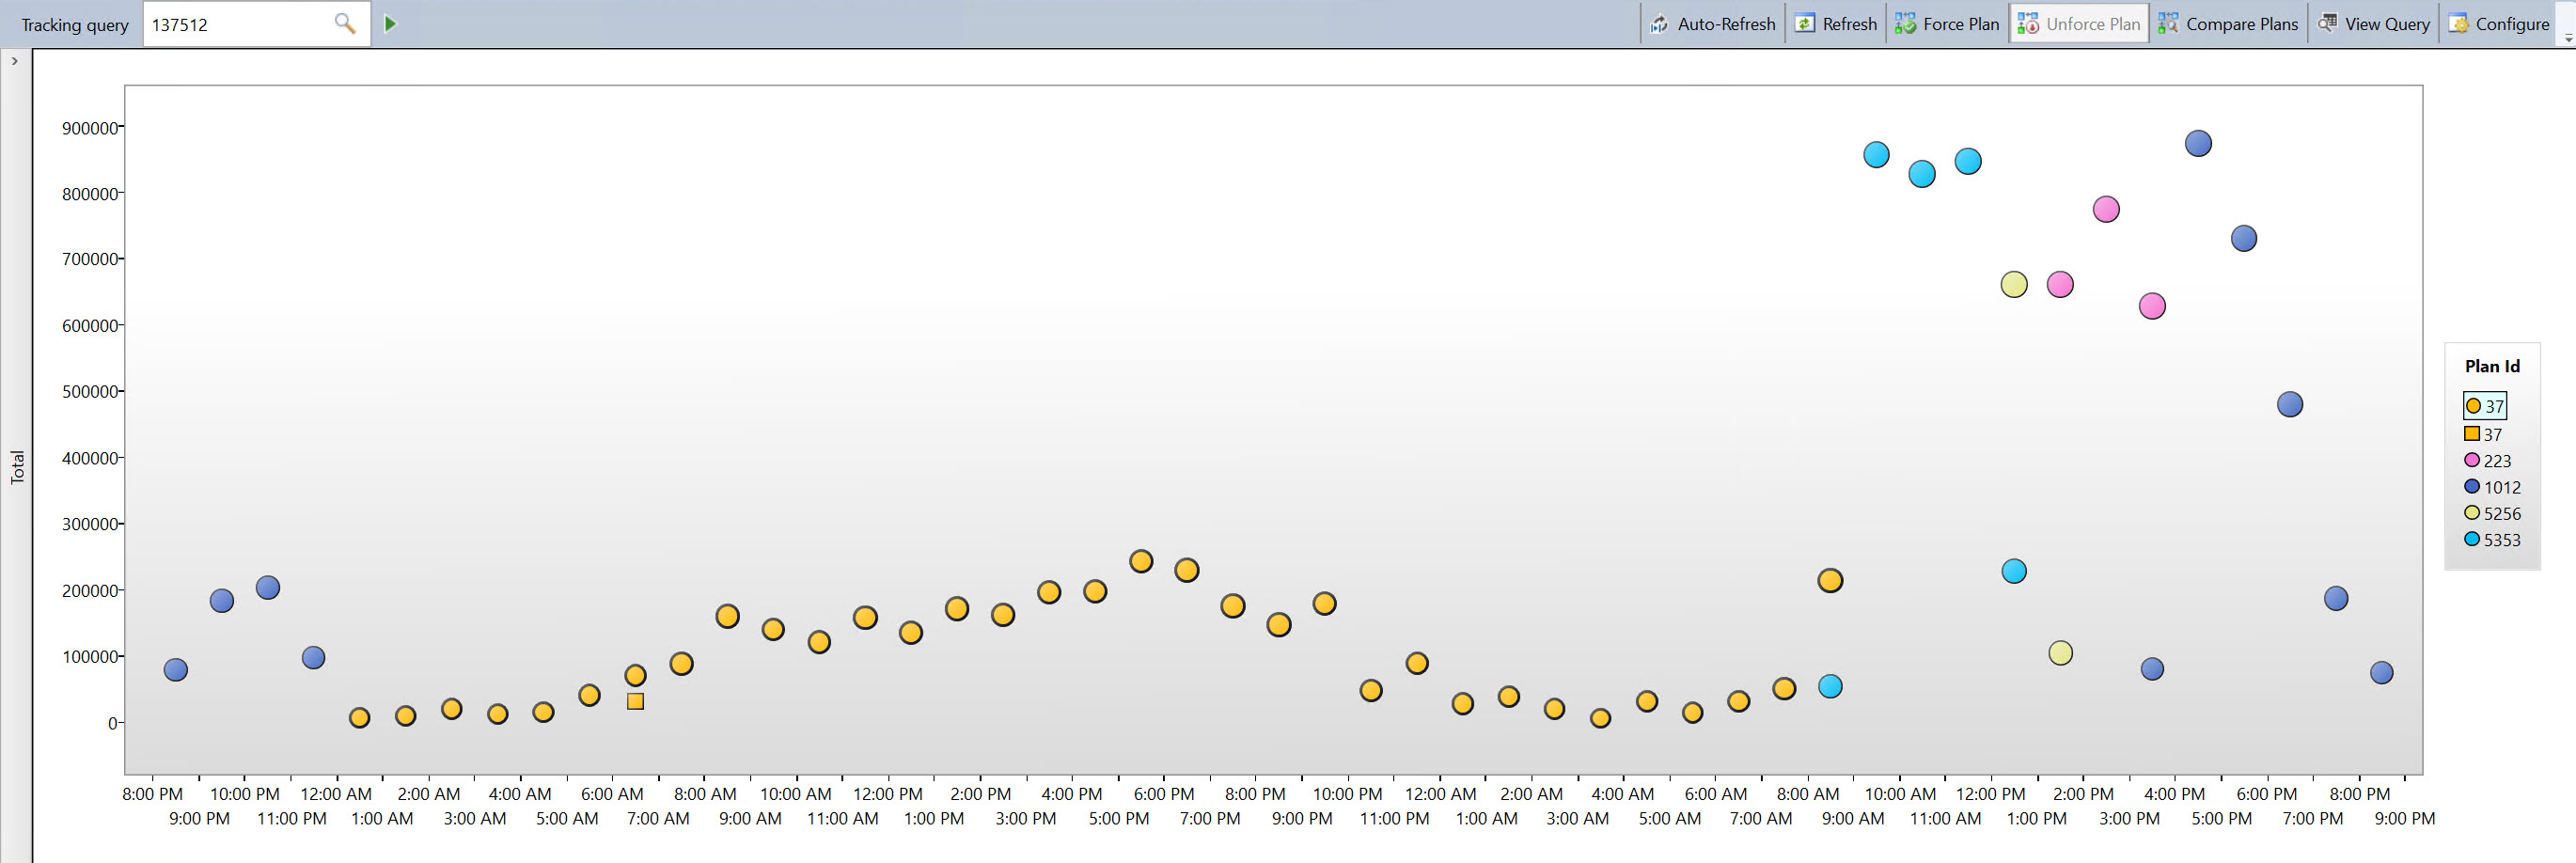
Task: Click the Tracking query ID input field
Action: click(x=240, y=24)
